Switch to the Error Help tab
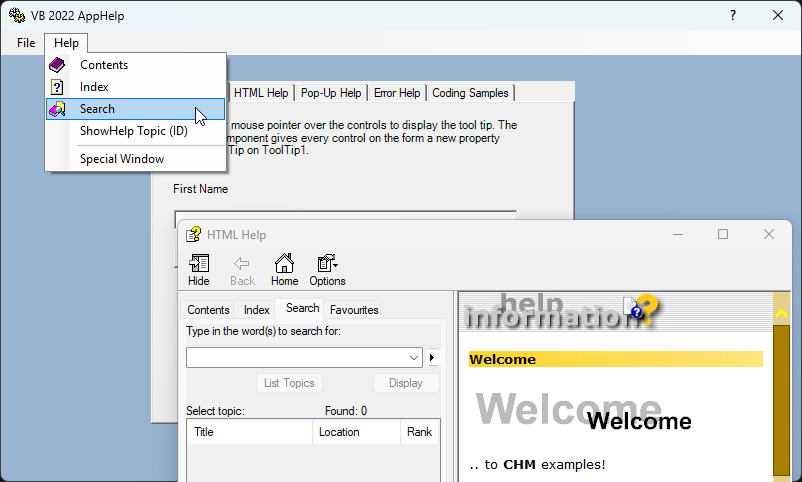Viewport: 802px width, 482px height. pyautogui.click(x=397, y=93)
